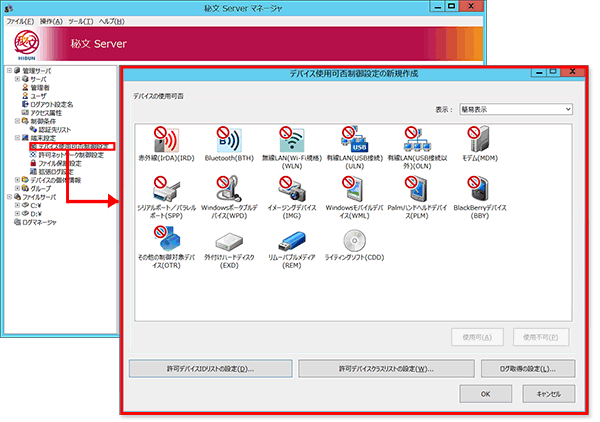Open the ファイル(F) menu
600x422 pixels.
tap(20, 21)
